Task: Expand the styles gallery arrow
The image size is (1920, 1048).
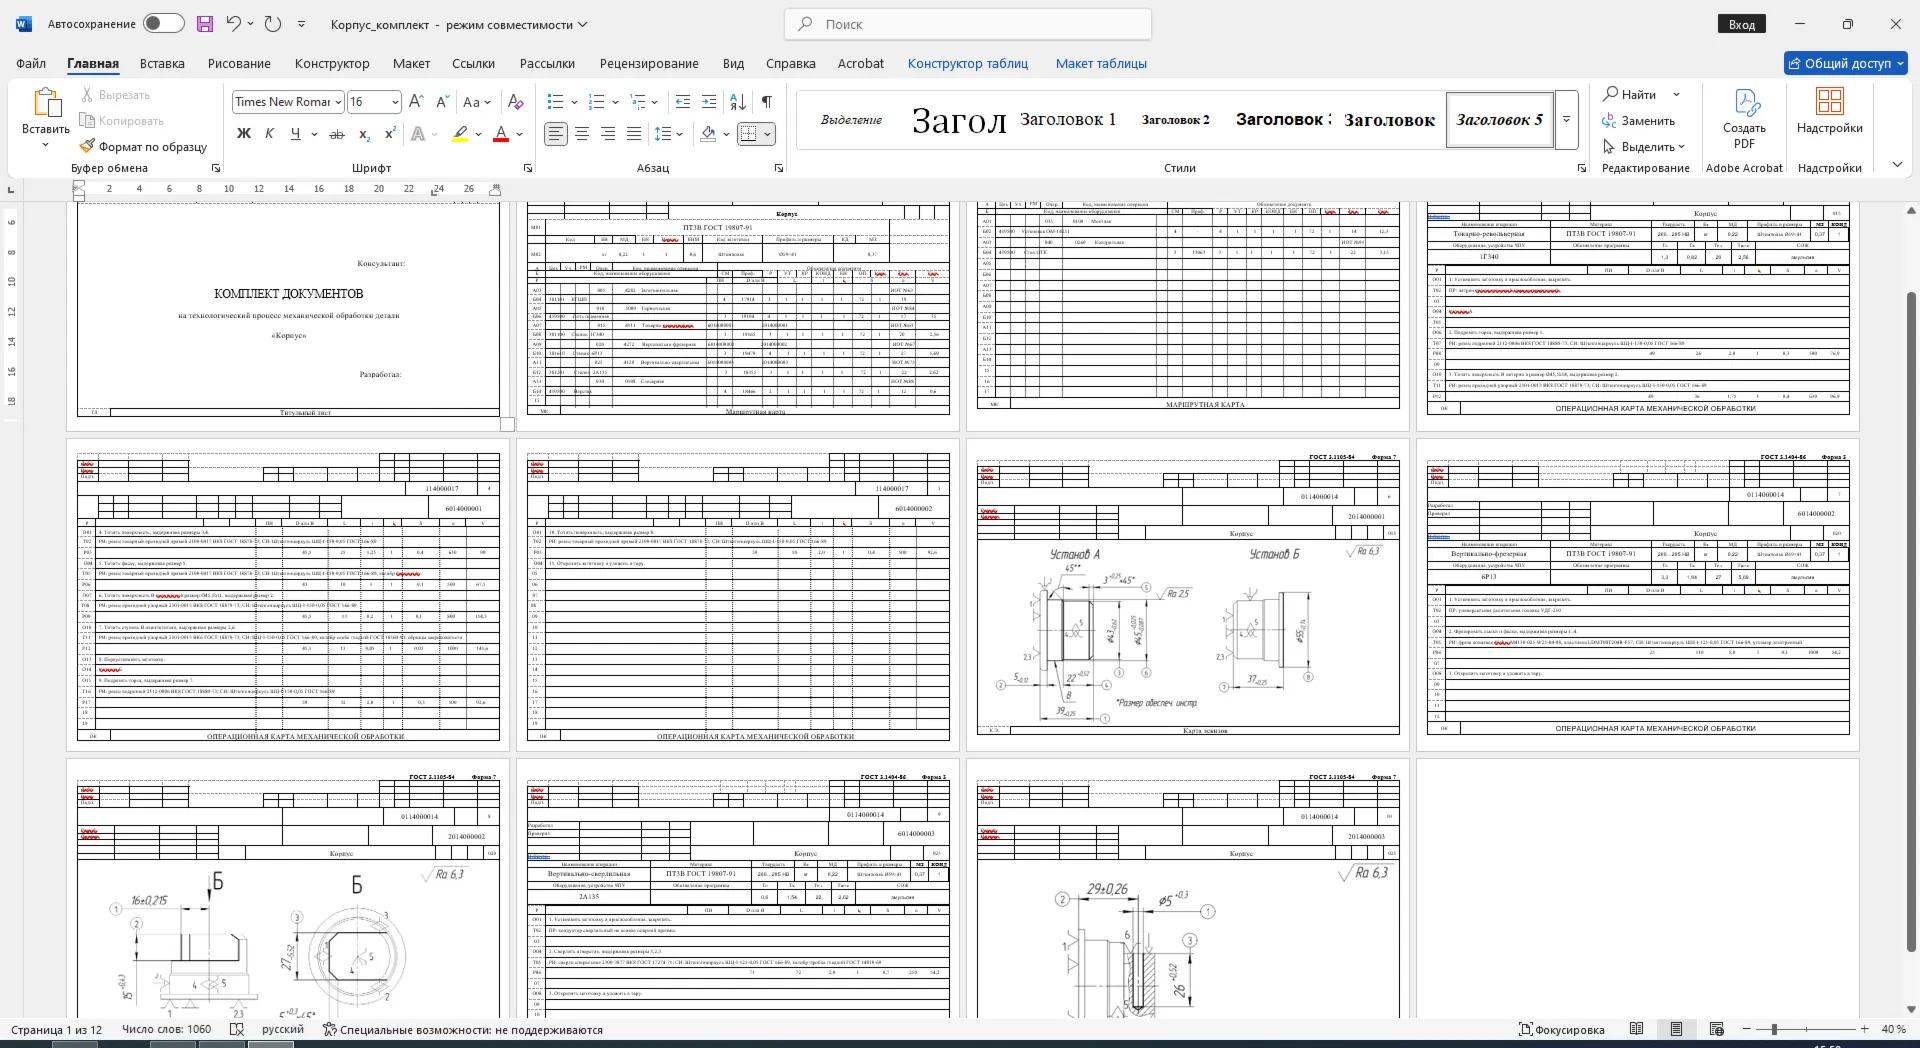Action: point(1567,119)
